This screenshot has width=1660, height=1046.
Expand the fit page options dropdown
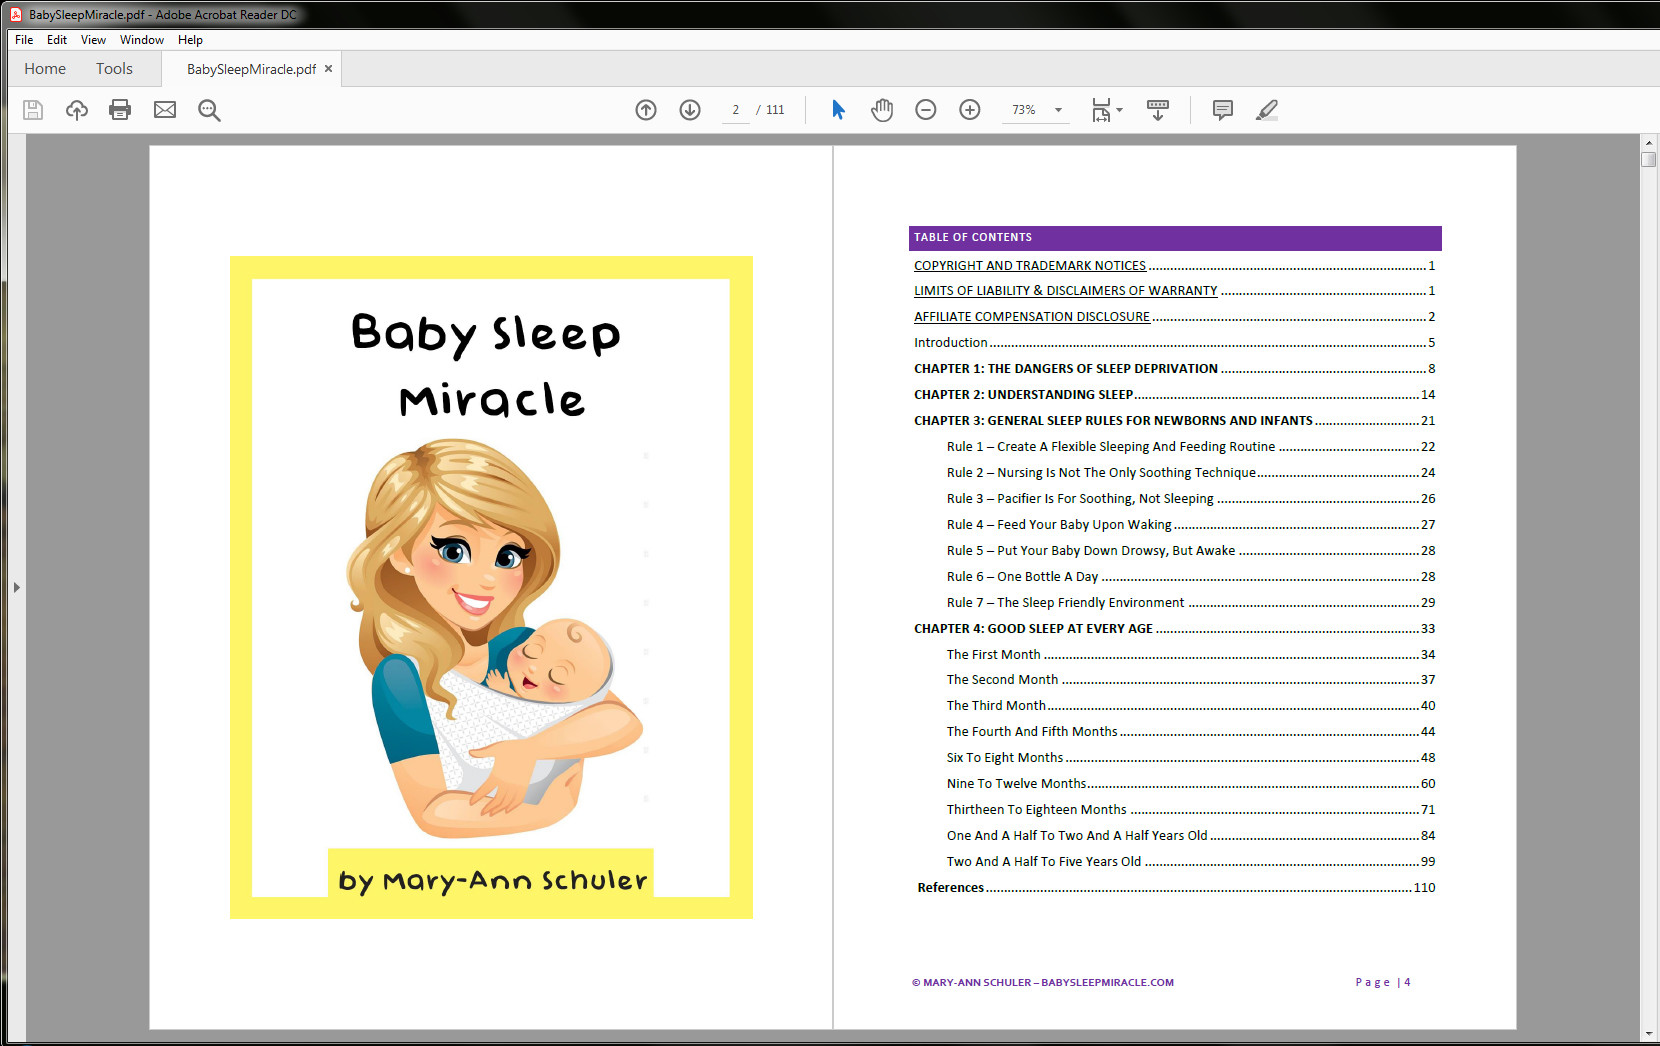pyautogui.click(x=1119, y=110)
